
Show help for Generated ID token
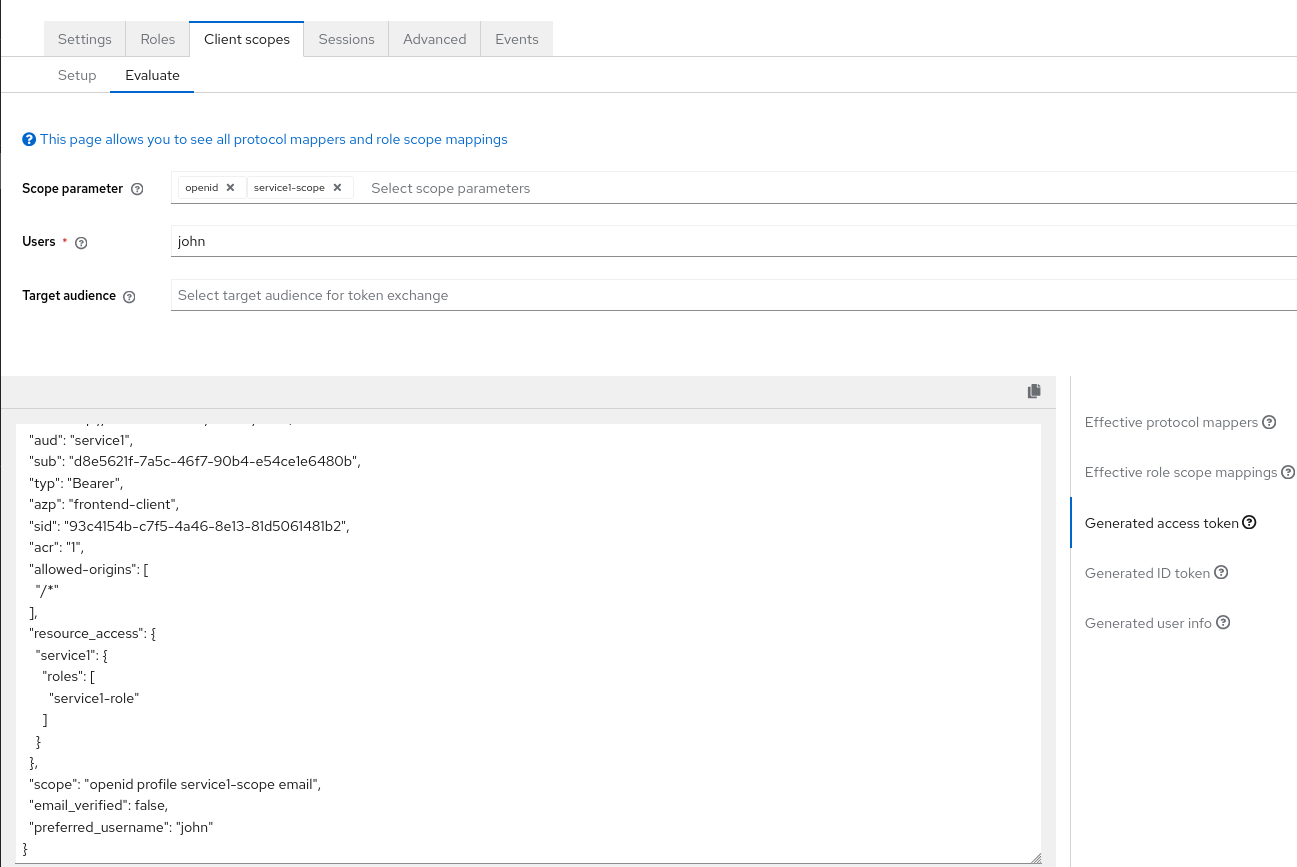click(1221, 573)
